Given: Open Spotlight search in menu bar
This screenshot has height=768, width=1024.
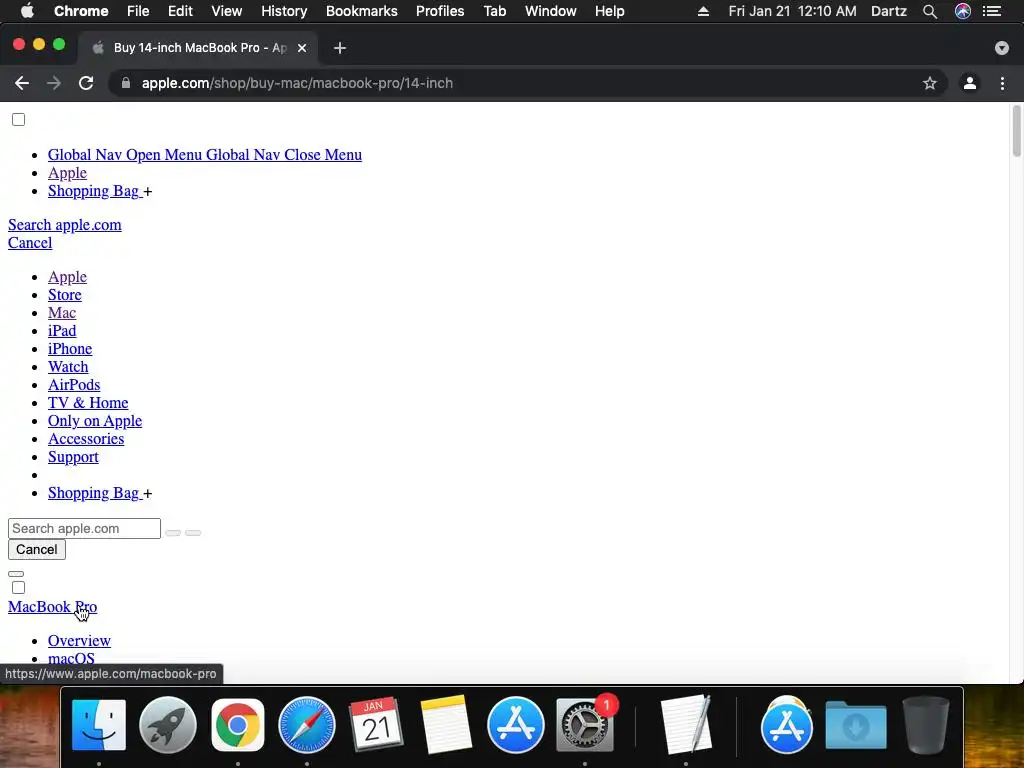Looking at the screenshot, I should click(930, 11).
